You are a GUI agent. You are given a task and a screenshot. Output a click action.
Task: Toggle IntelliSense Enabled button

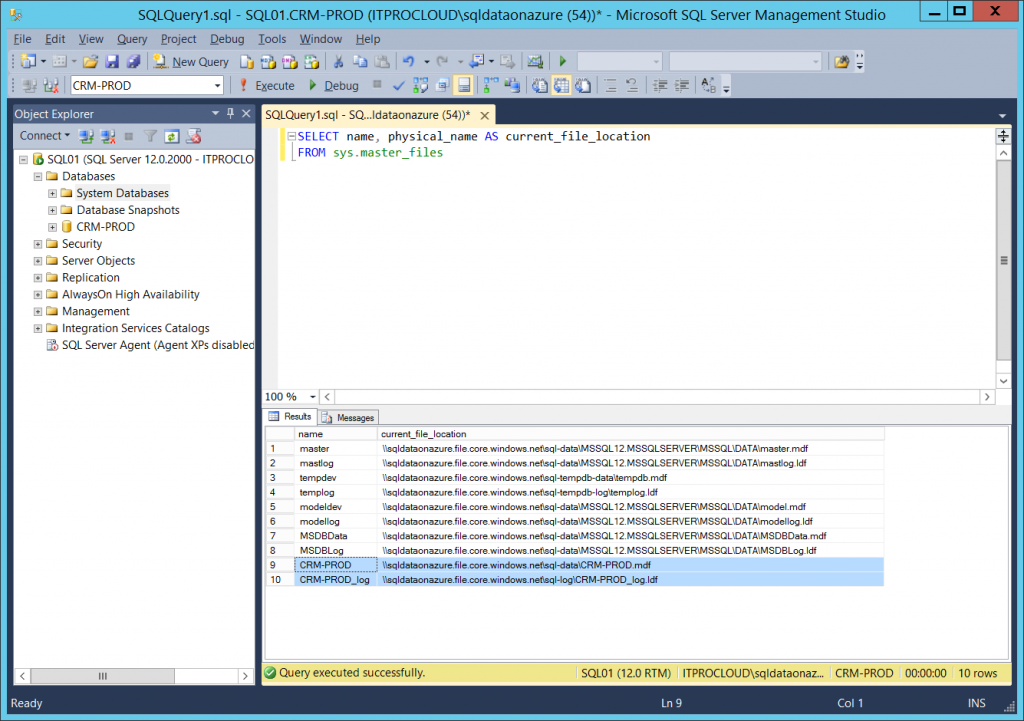[x=464, y=86]
